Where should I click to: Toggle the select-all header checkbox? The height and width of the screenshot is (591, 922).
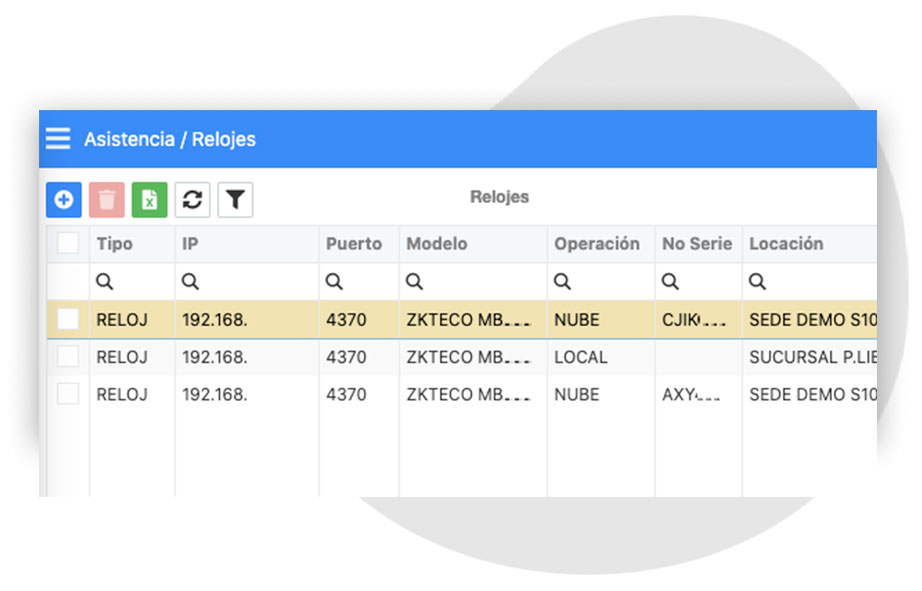tap(68, 243)
